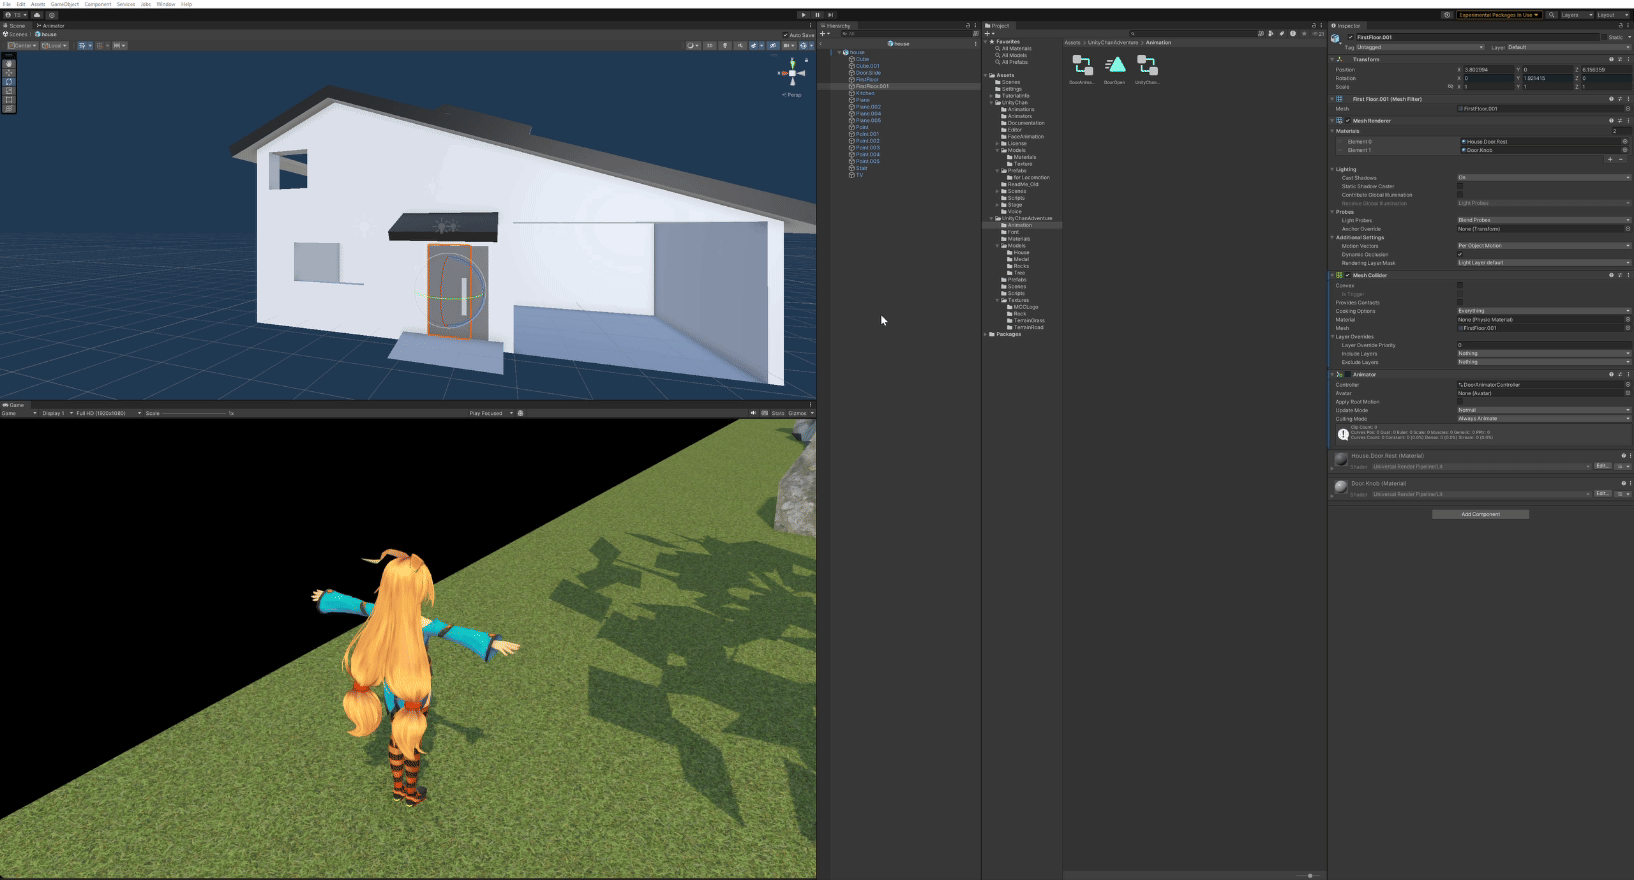Toggle 2D view mode in Scene toolbar
Viewport: 1634px width, 880px height.
(710, 45)
